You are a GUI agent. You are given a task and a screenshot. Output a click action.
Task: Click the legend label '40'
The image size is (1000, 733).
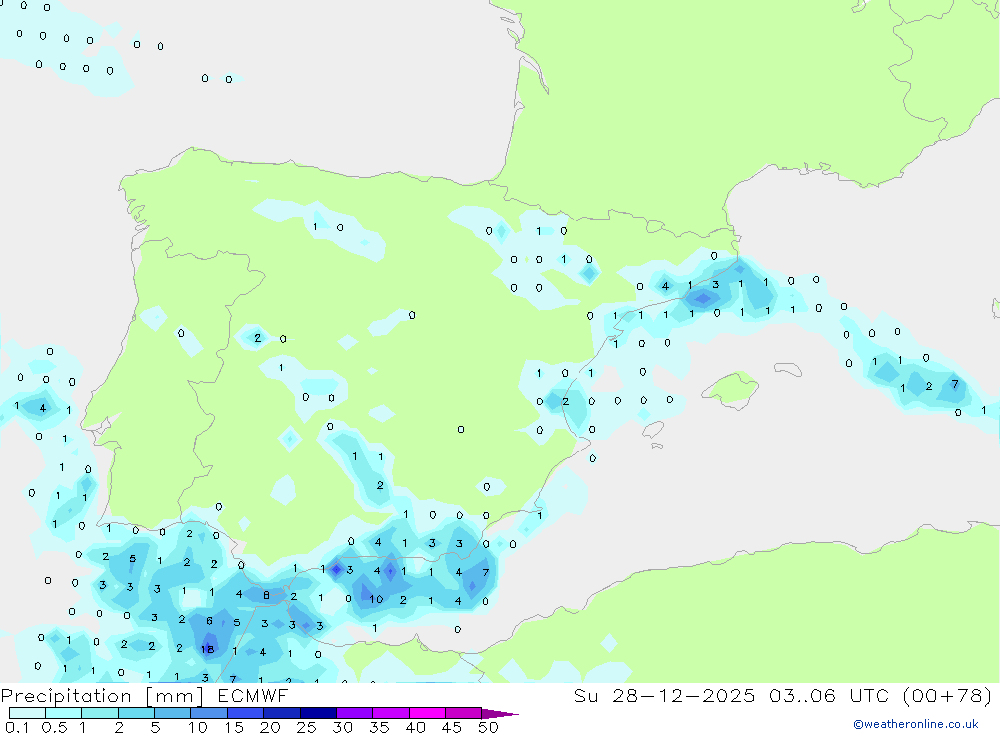[415, 727]
